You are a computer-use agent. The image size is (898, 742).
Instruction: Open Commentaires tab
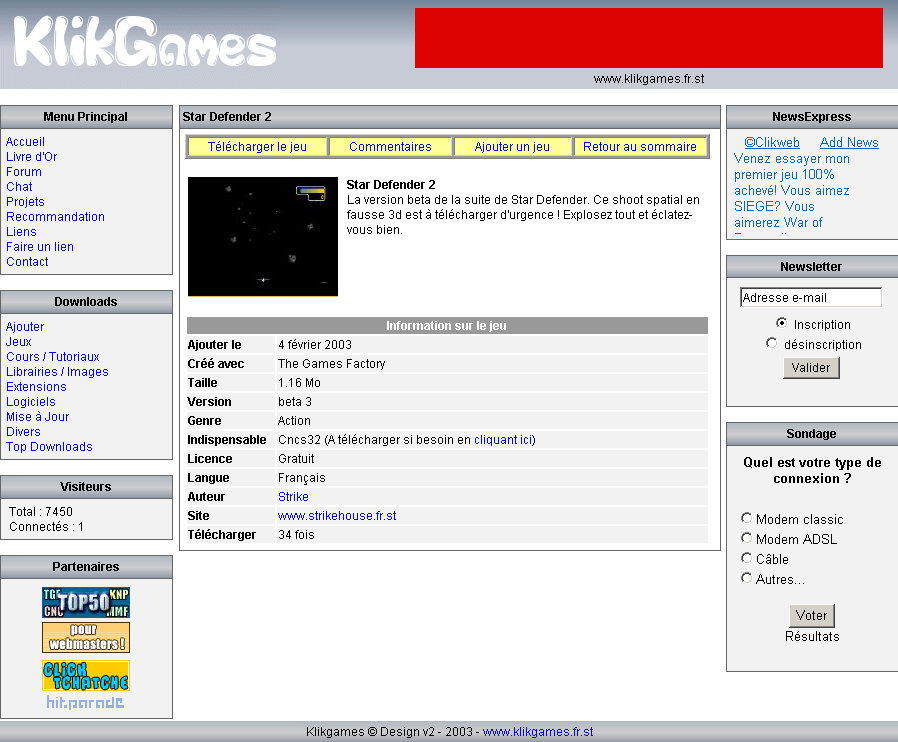(x=391, y=147)
